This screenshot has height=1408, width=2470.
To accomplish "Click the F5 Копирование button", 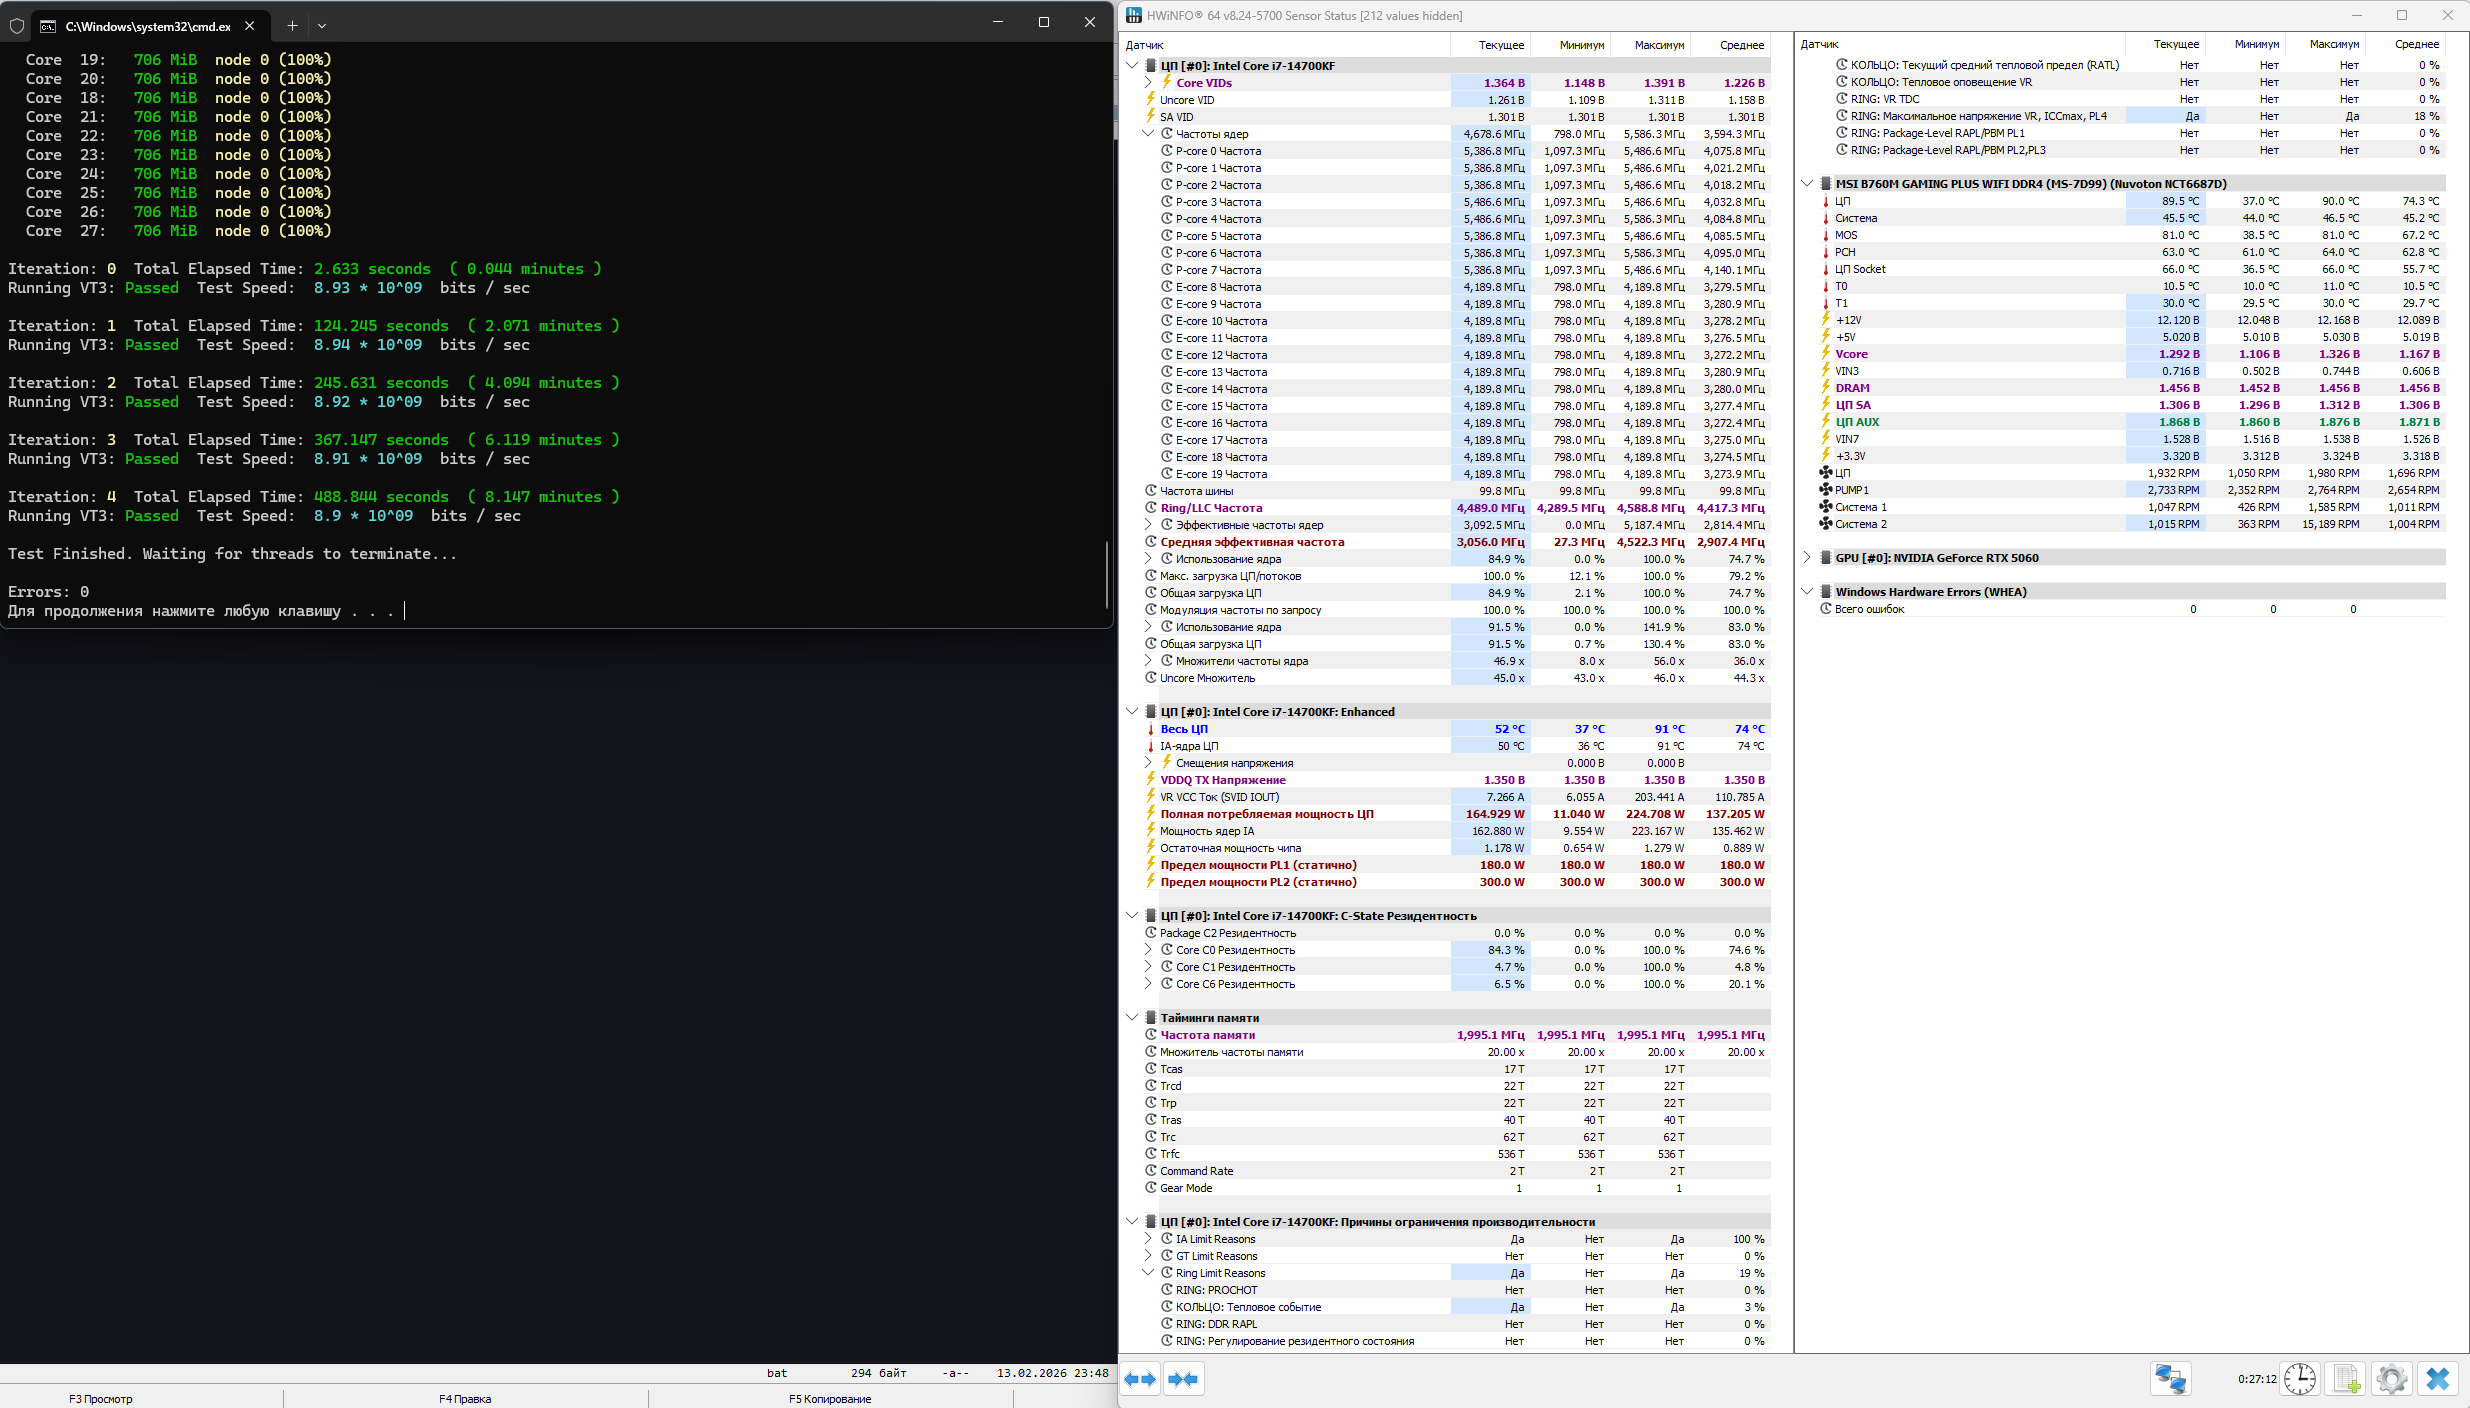I will click(830, 1399).
